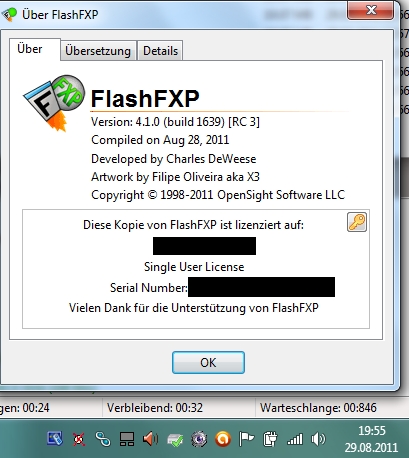409x458 pixels.
Task: Click the gear-shaped eye tray icon
Action: tap(199, 439)
